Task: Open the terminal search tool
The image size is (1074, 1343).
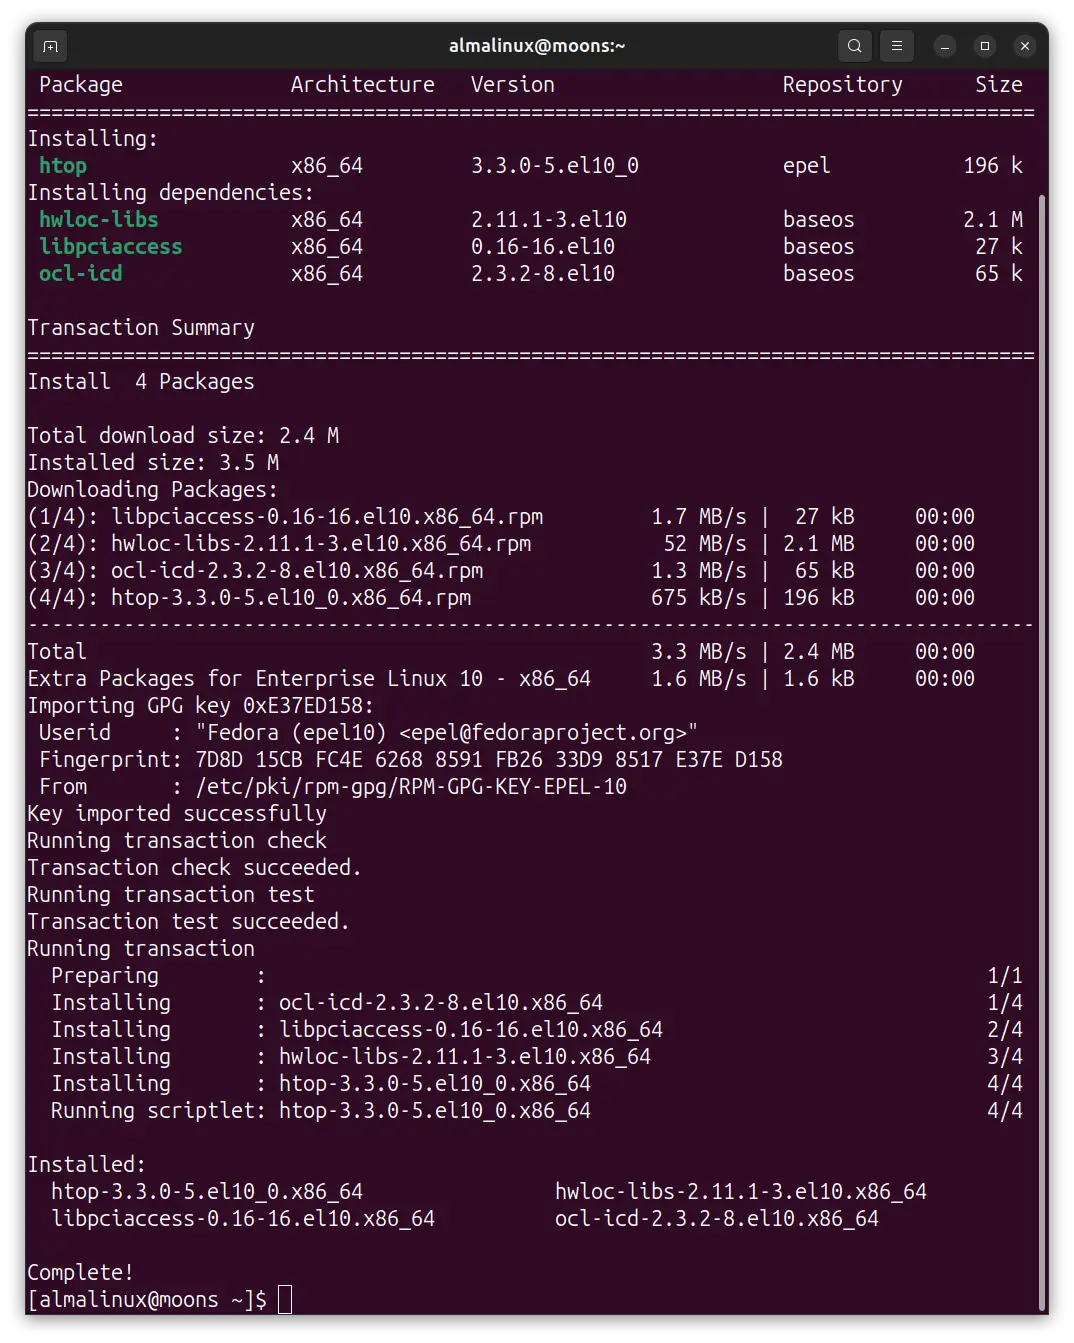Action: [x=855, y=46]
